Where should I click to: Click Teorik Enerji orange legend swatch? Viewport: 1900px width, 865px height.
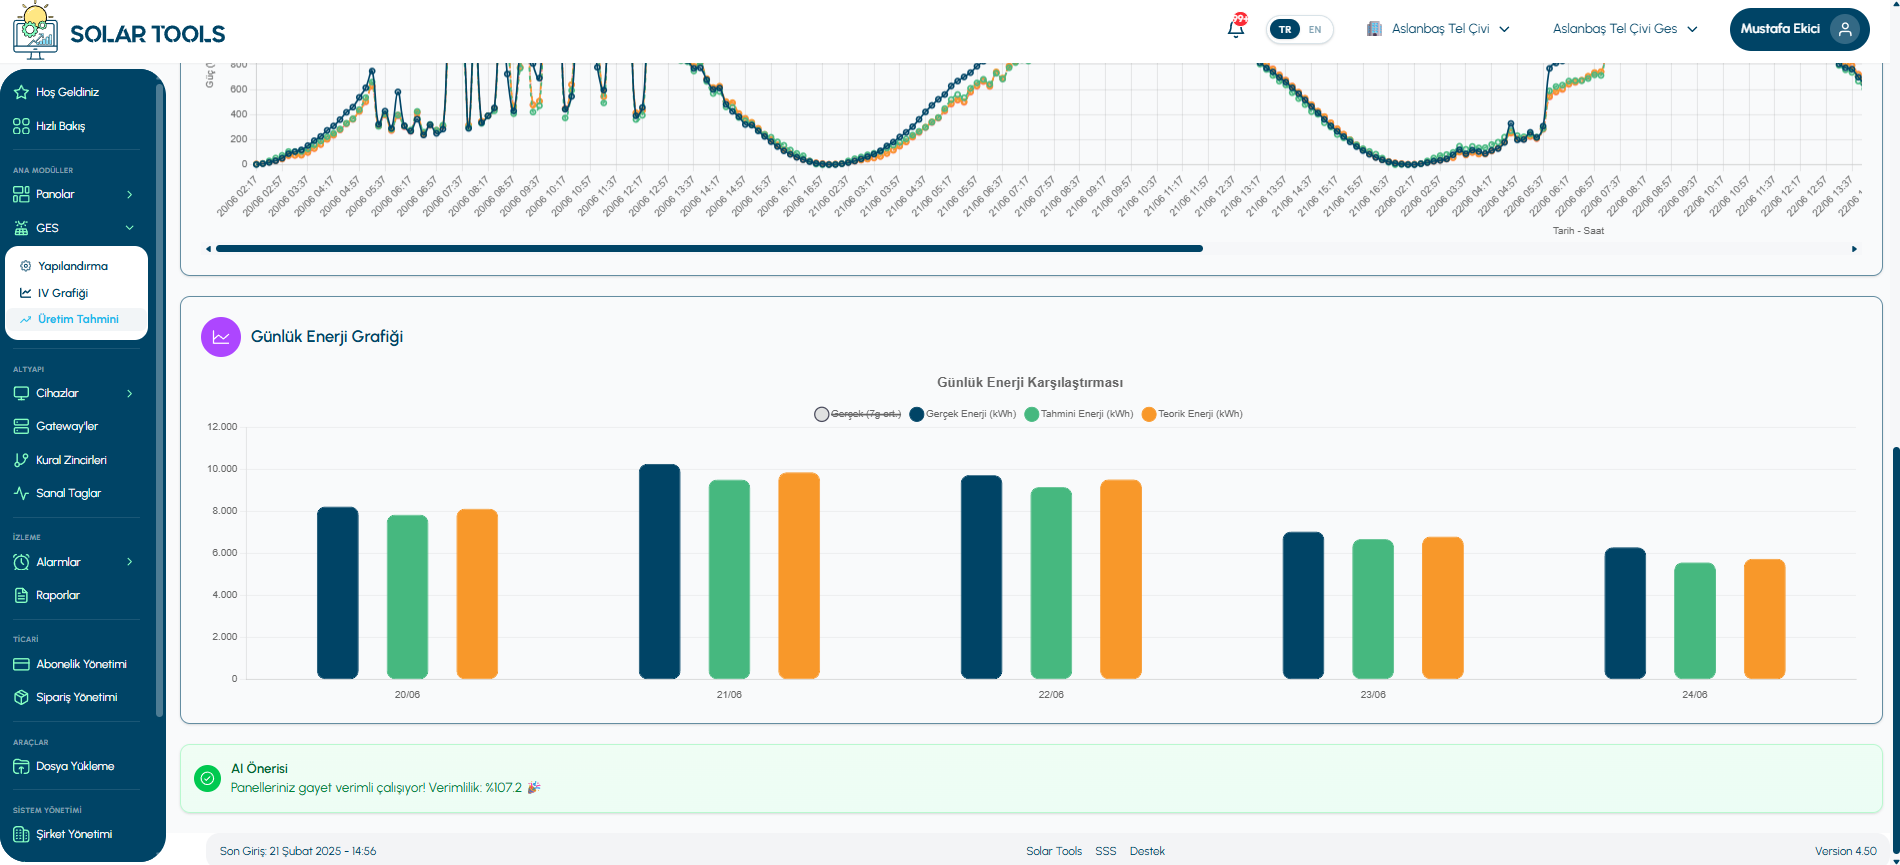click(1149, 414)
